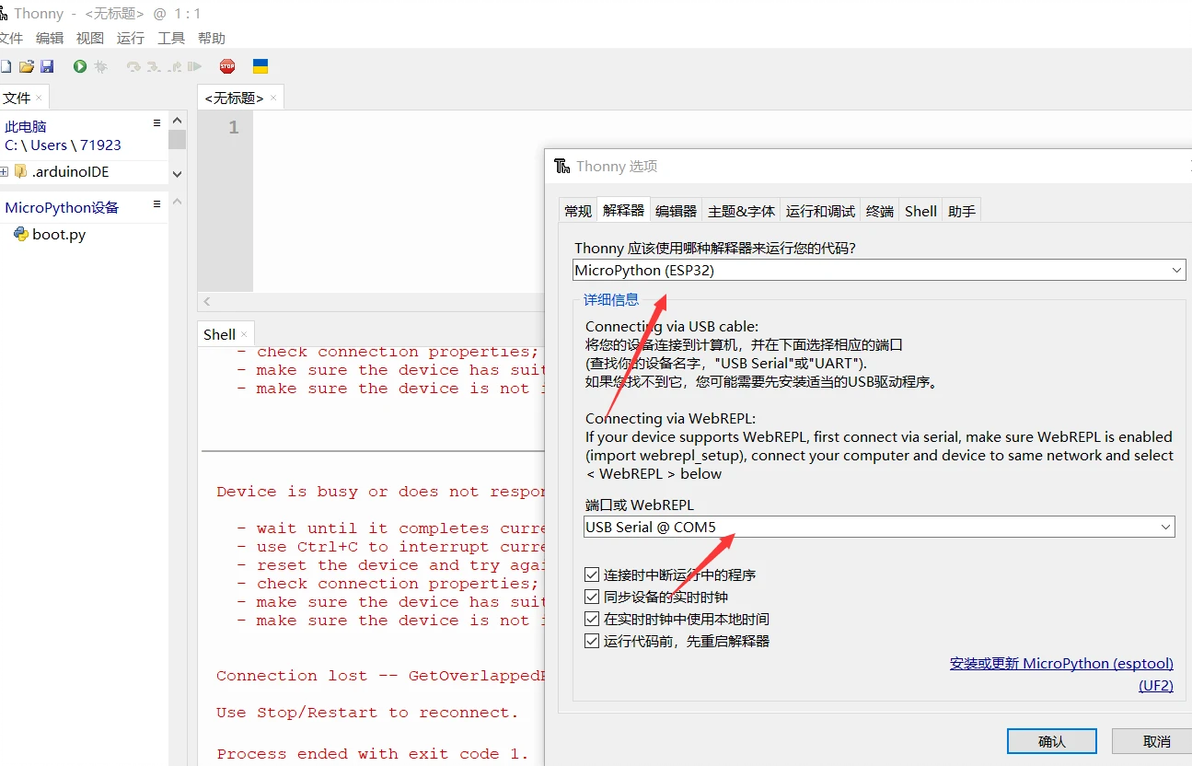
Task: Select the 文件 panel tab
Action: pos(17,98)
